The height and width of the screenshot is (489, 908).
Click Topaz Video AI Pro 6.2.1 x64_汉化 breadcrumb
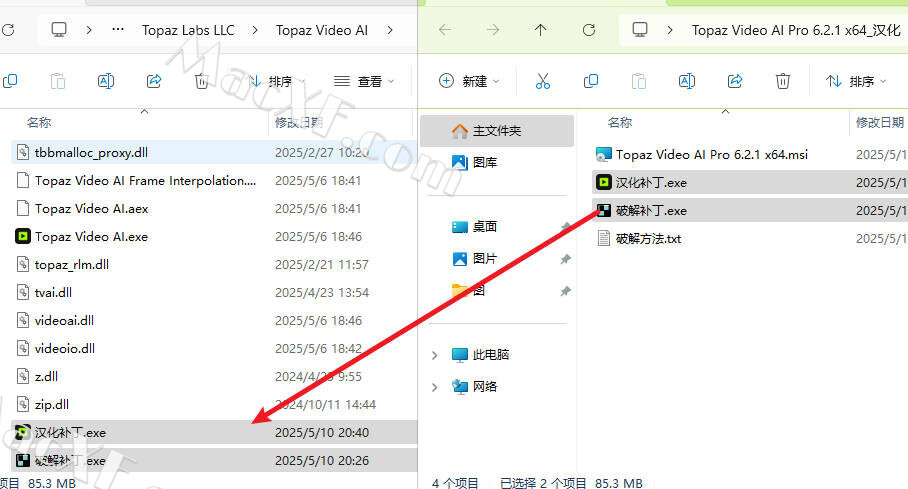pos(796,30)
